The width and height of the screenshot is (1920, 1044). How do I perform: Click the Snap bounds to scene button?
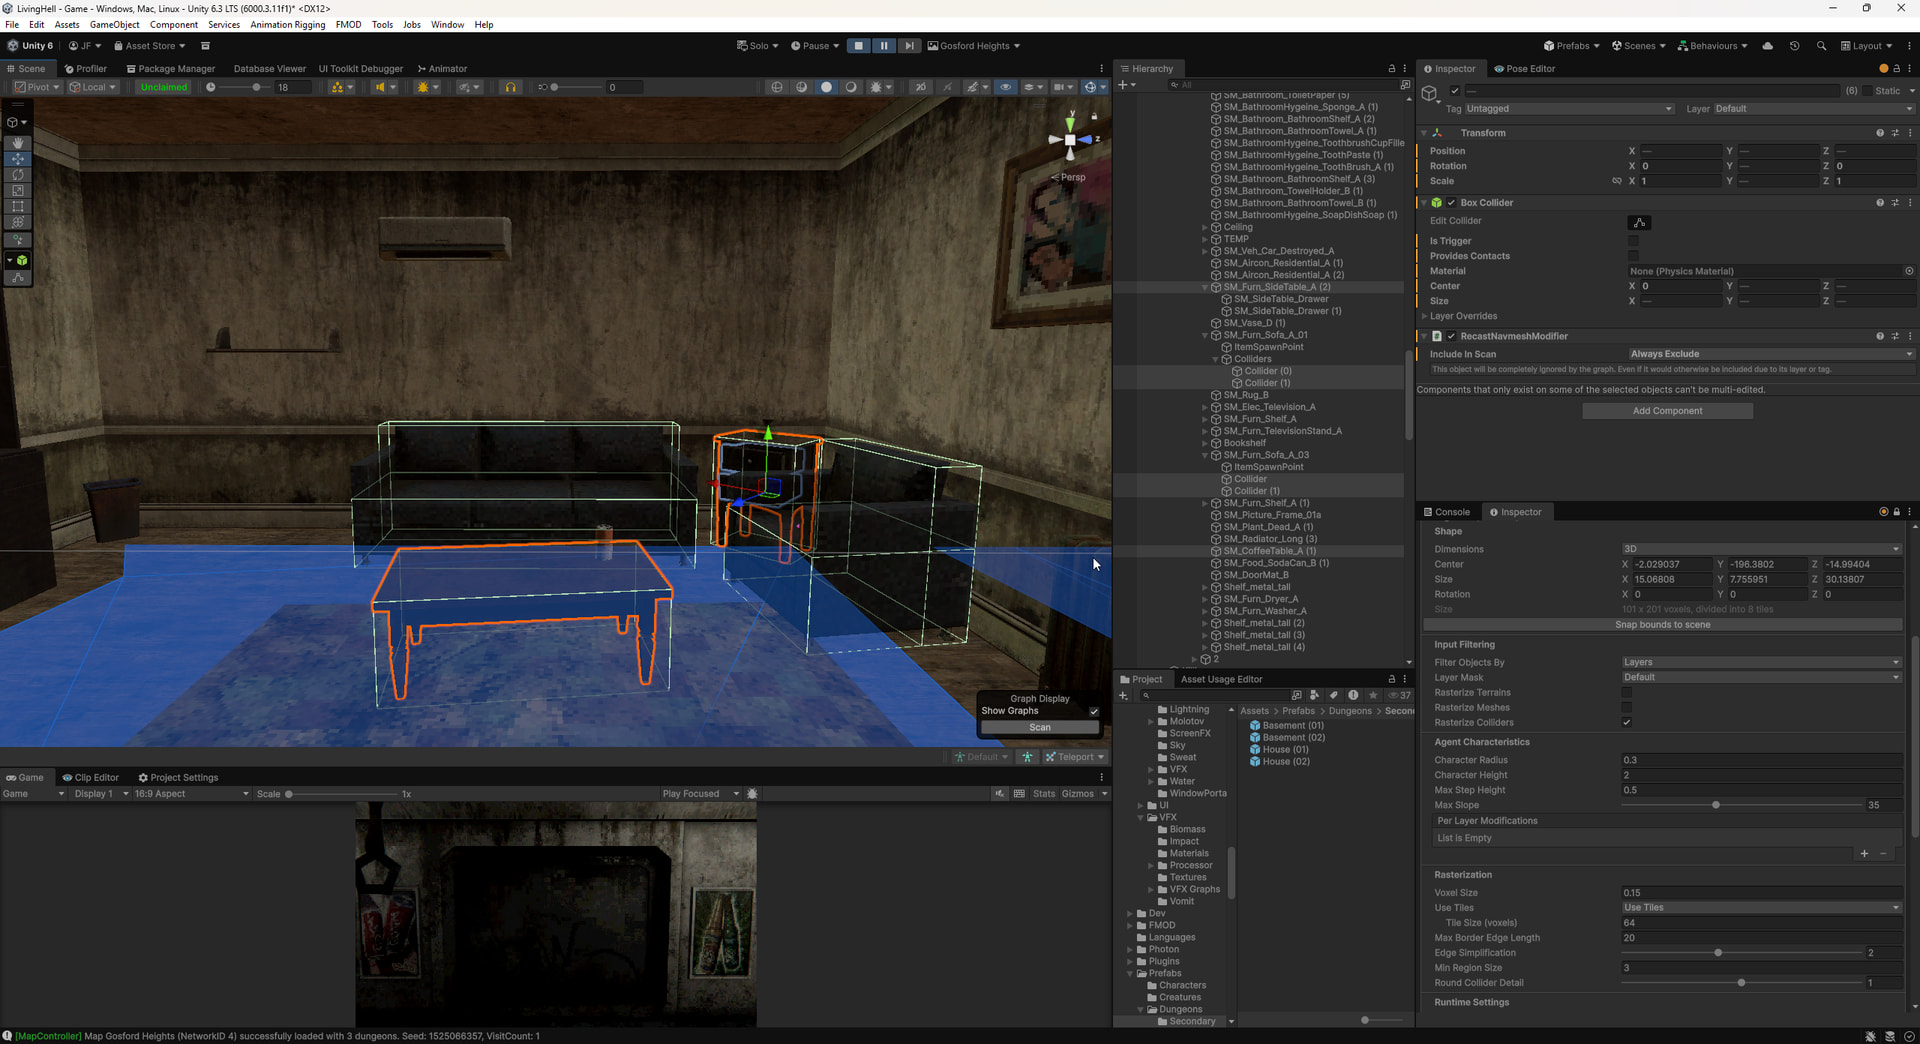tap(1662, 625)
